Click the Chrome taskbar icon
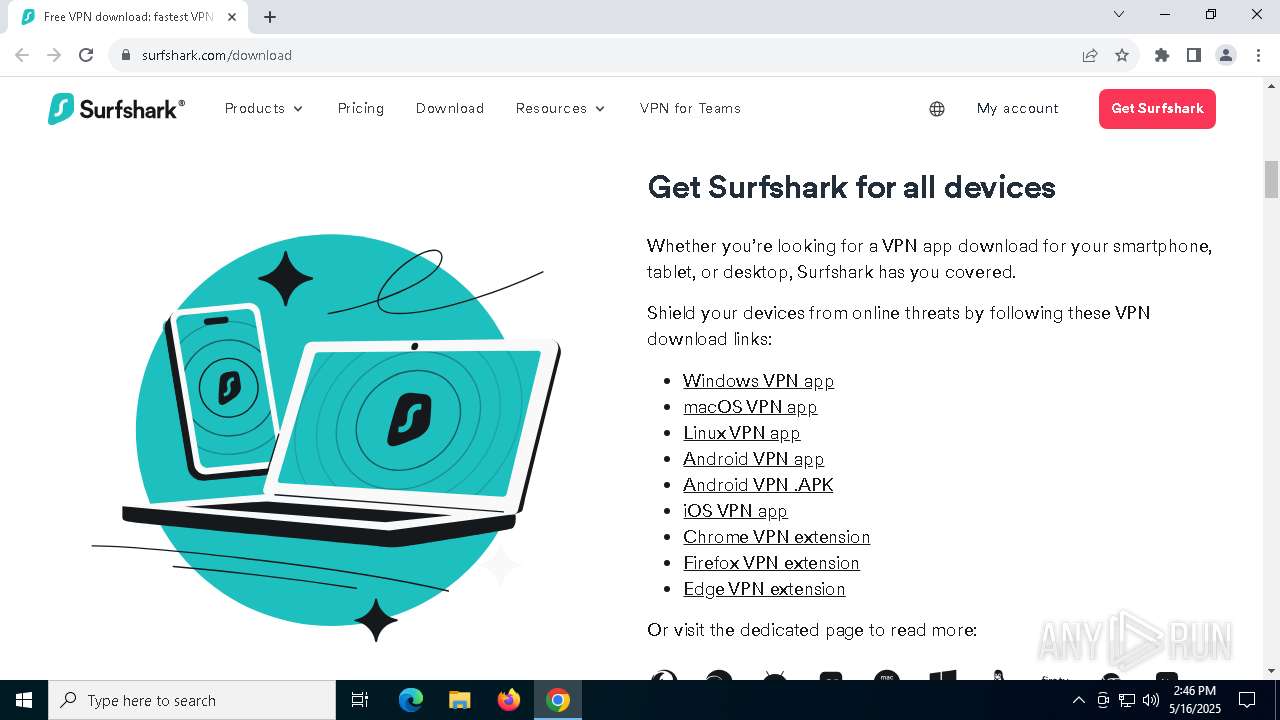The height and width of the screenshot is (720, 1280). [558, 700]
